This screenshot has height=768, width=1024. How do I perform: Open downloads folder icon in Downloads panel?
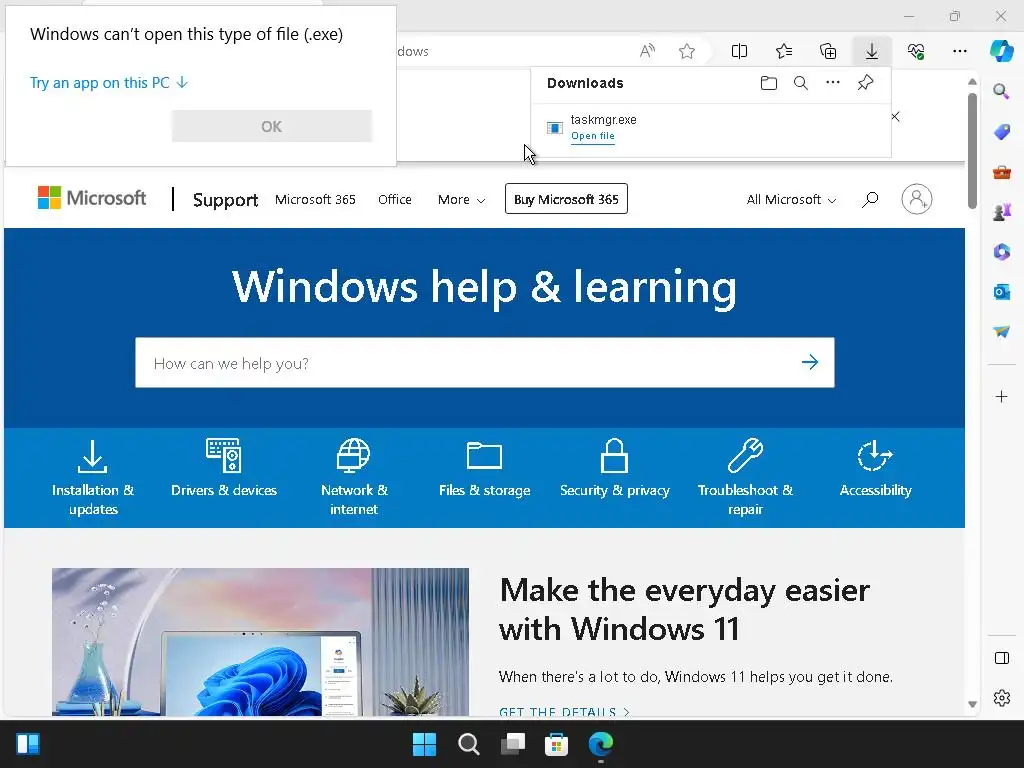pos(769,83)
